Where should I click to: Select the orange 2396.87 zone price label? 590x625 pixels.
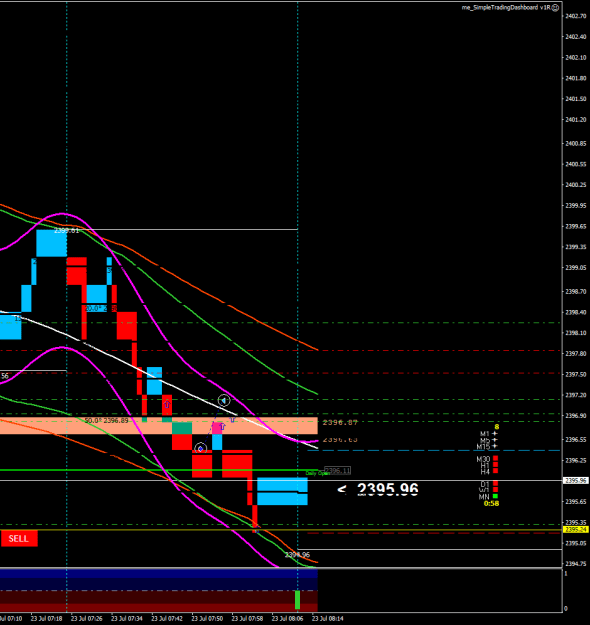[340, 423]
